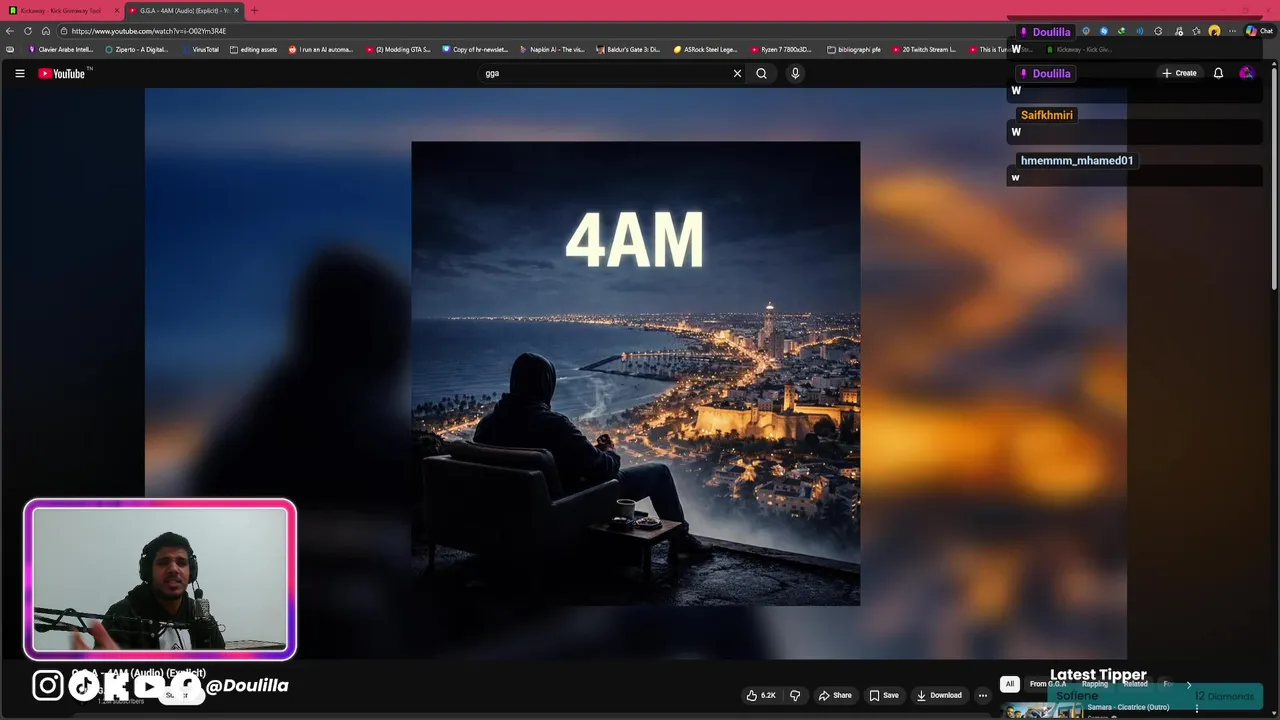This screenshot has width=1280, height=720.
Task: Focus the YouTube search field containing 'gga'
Action: (605, 73)
